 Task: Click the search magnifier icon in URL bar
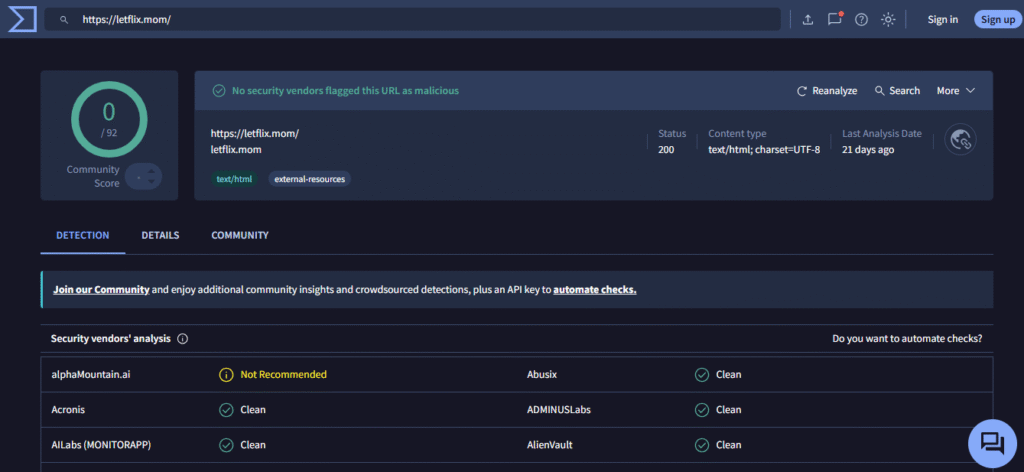tap(64, 20)
